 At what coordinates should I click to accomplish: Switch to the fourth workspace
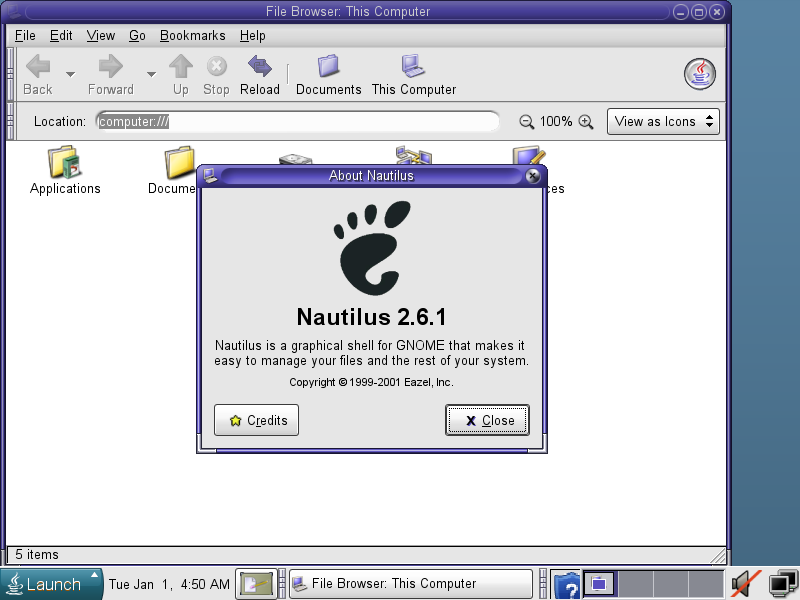click(x=706, y=584)
